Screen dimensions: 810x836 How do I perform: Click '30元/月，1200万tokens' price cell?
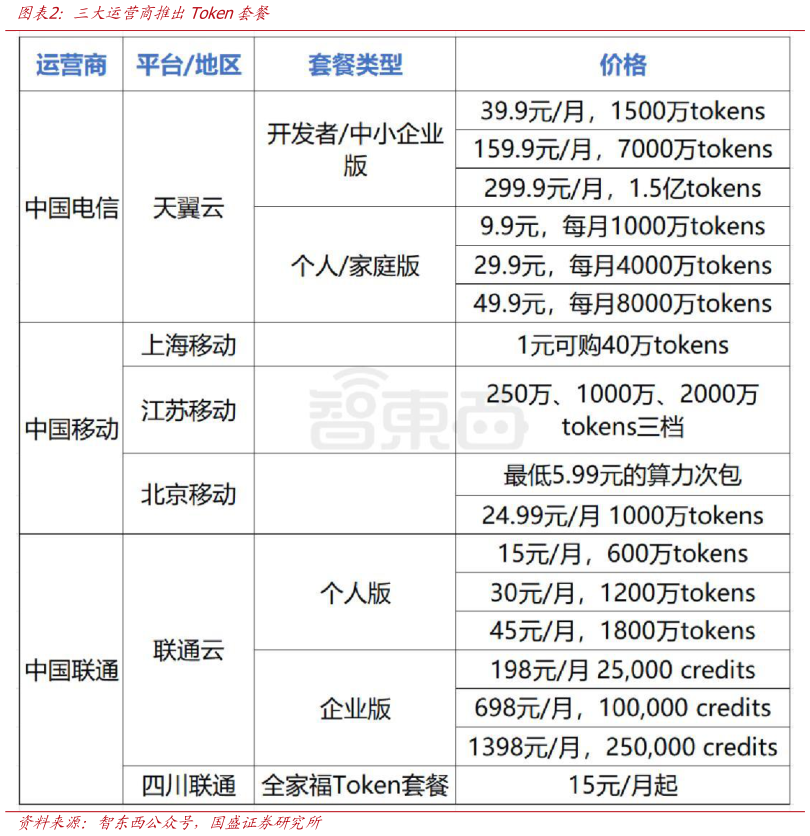point(623,592)
